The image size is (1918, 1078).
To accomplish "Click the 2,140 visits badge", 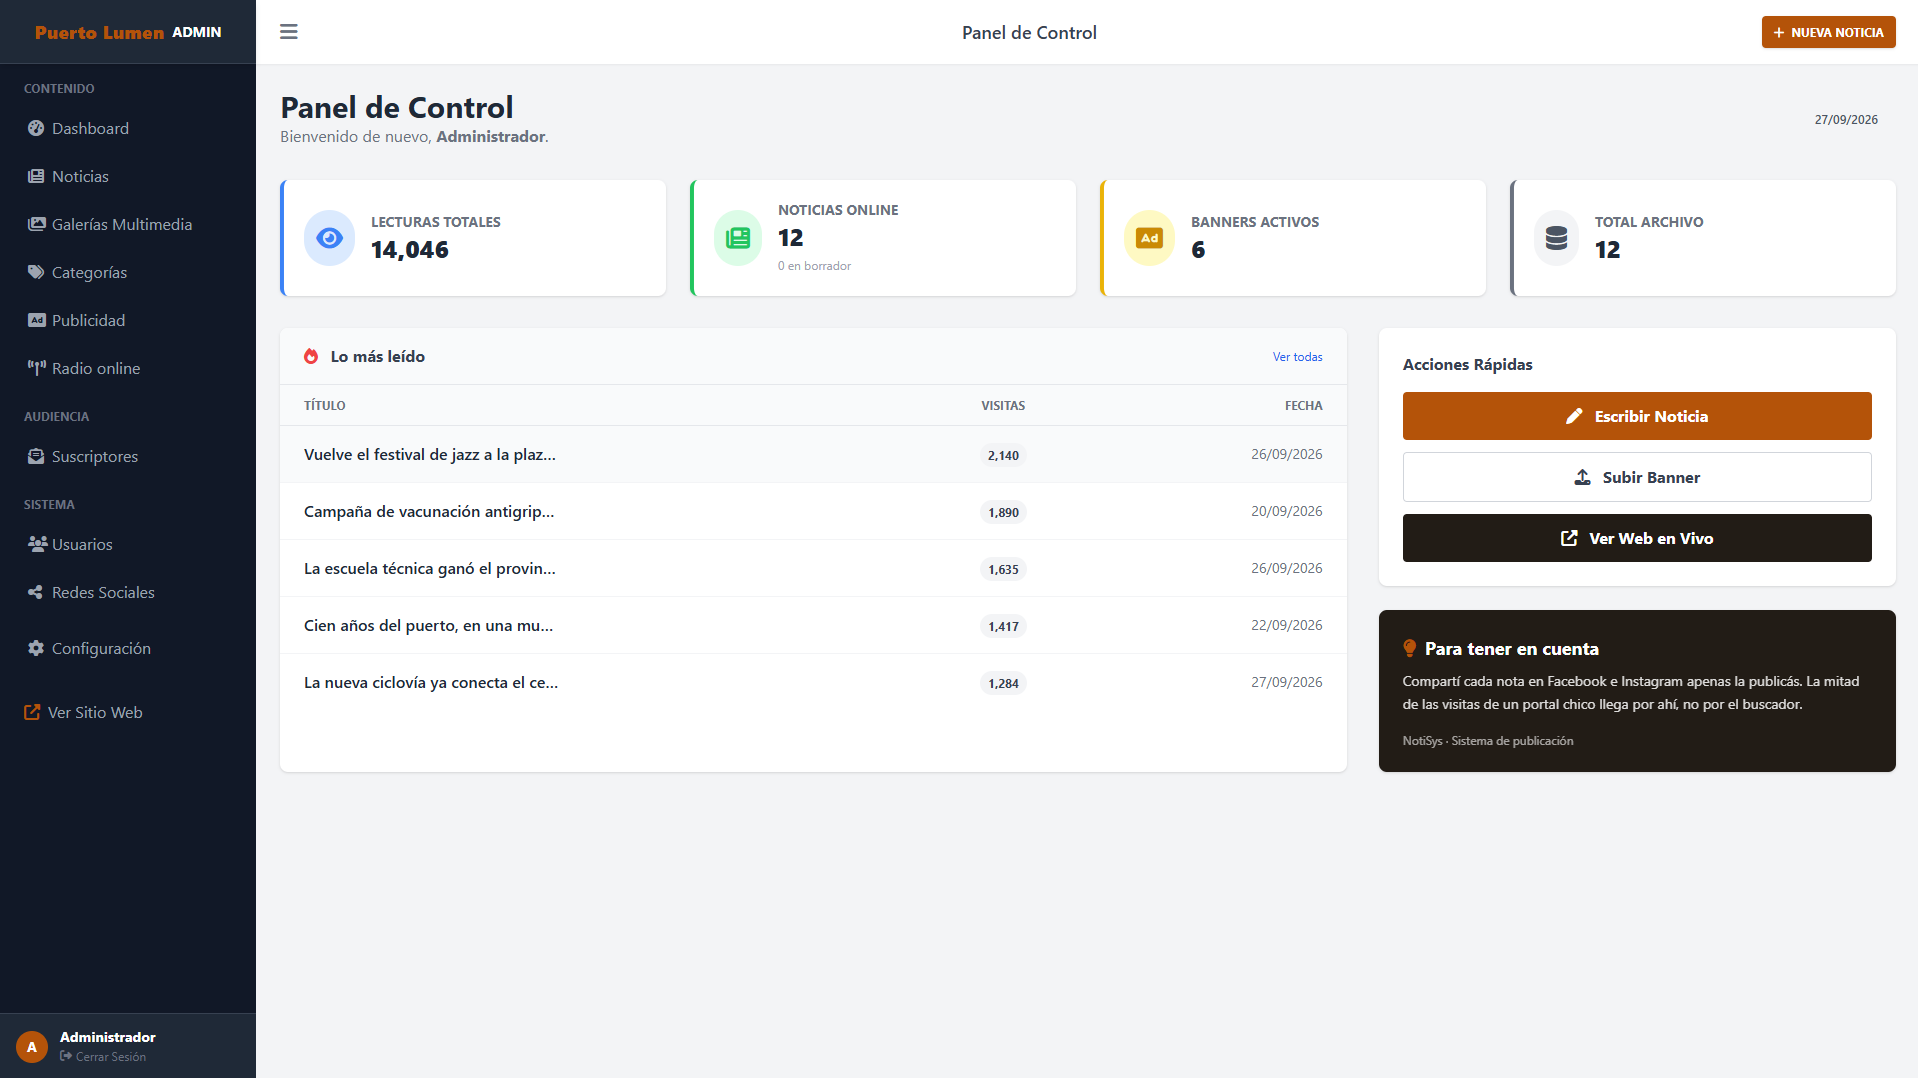I will point(1003,455).
